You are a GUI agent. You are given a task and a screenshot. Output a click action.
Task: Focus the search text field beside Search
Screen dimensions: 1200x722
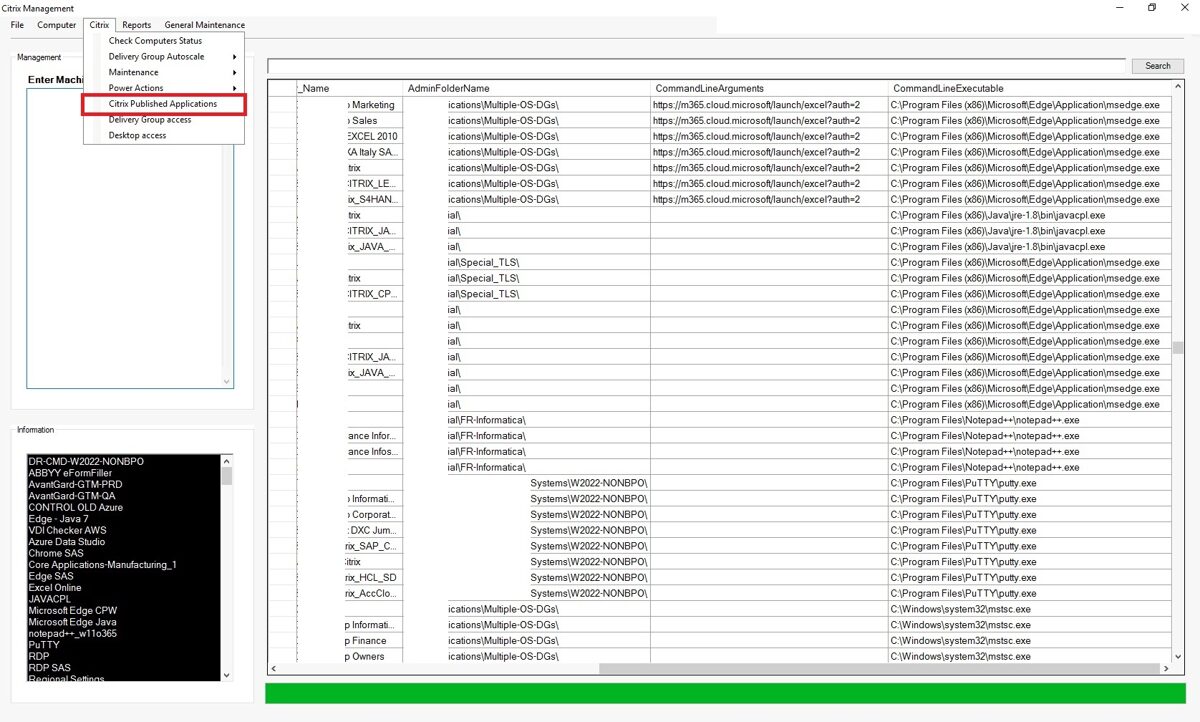(697, 66)
